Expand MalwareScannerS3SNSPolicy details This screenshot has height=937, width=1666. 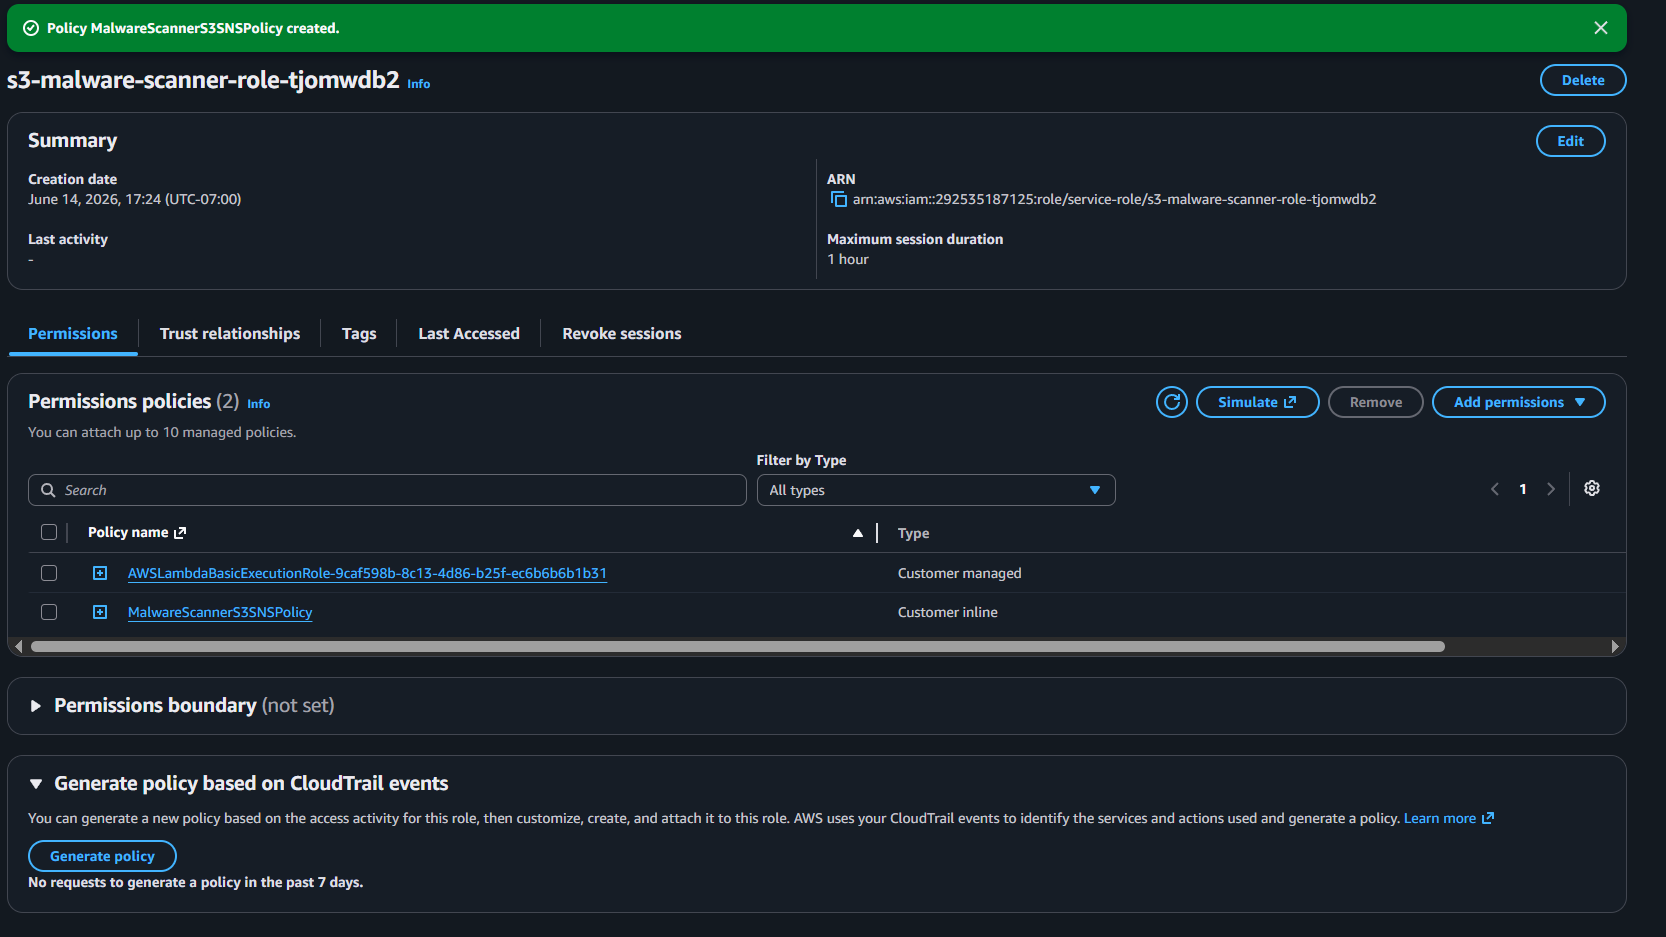100,612
